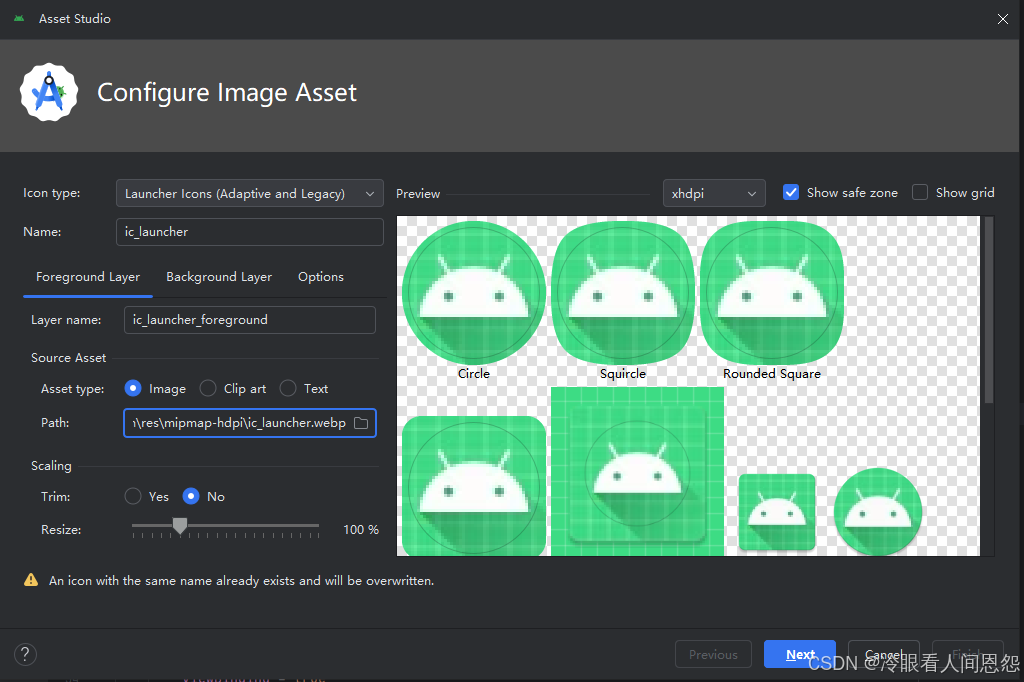Open the xhdpi density dropdown
1024x682 pixels.
coord(714,193)
